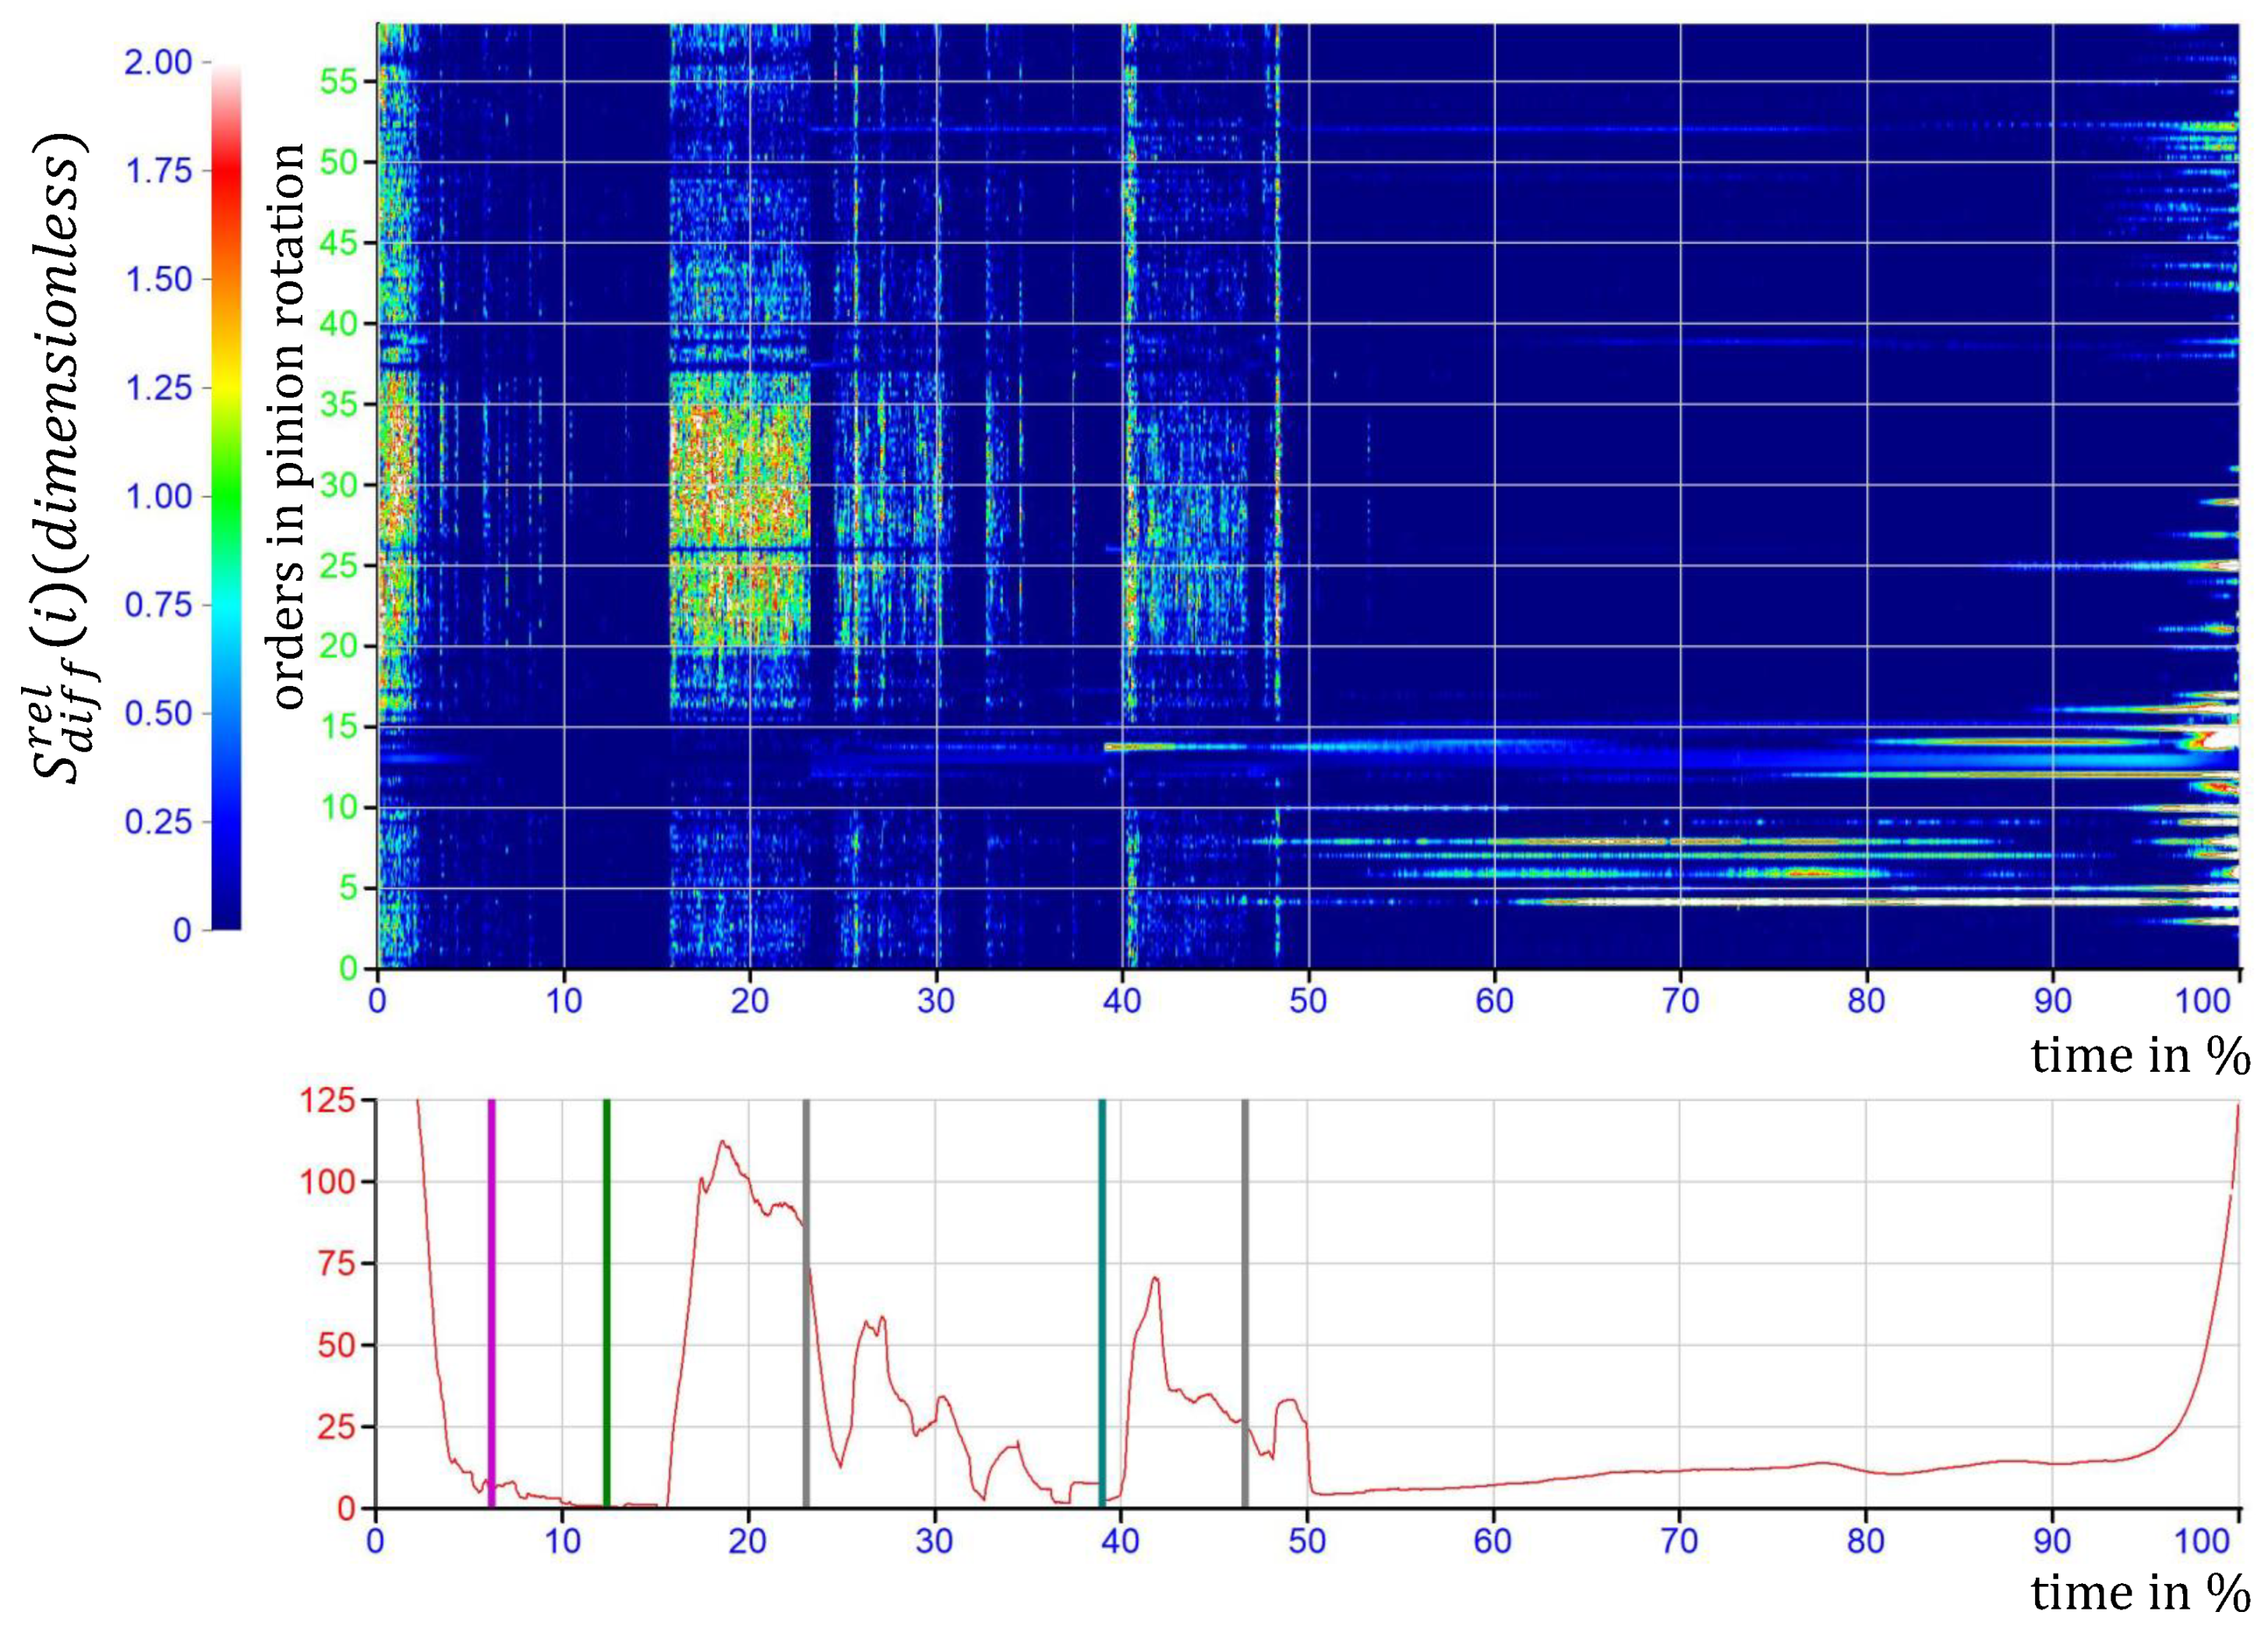Screen dimensions: 2268x1633
Task: Click the red '75' lower-plot tick label
Action: [x=336, y=1263]
